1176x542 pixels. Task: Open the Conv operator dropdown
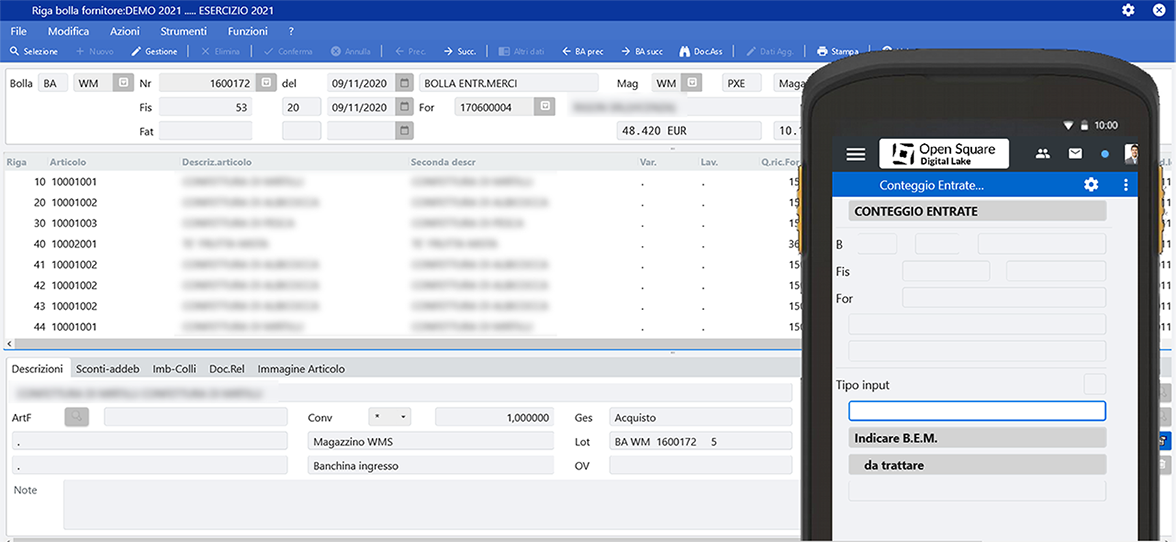(391, 417)
